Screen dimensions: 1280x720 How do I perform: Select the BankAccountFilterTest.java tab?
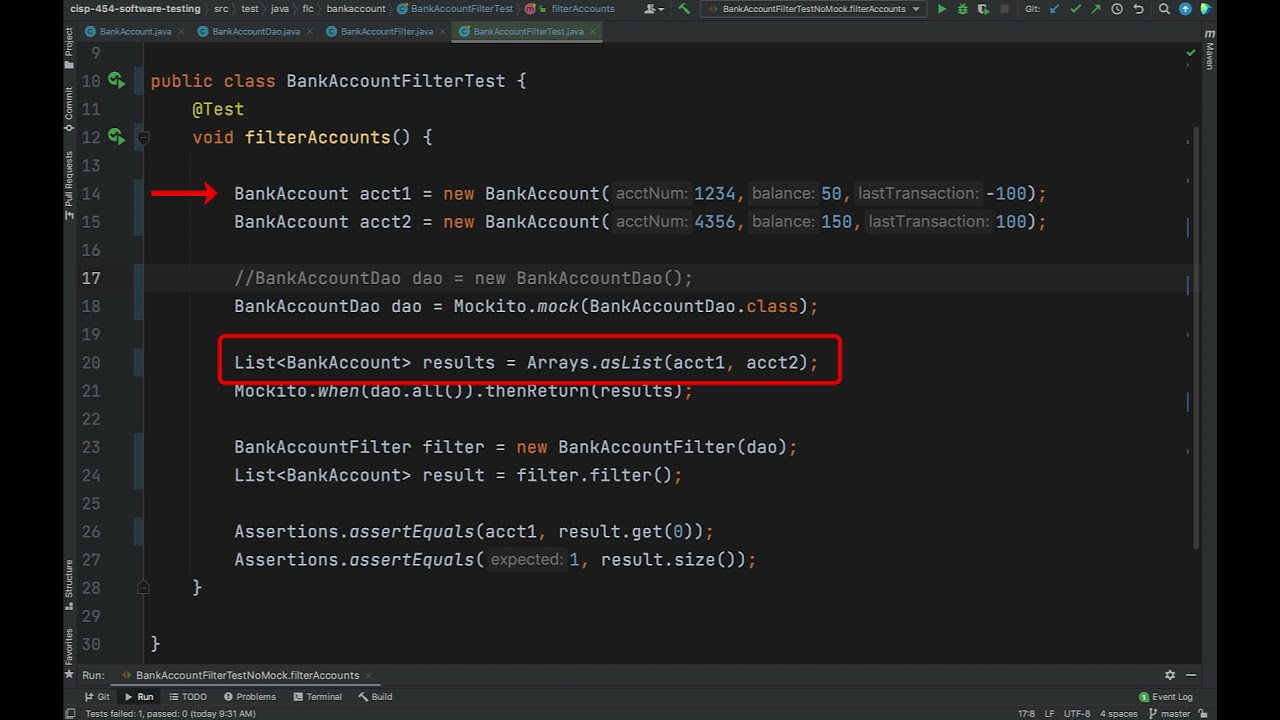[x=527, y=31]
